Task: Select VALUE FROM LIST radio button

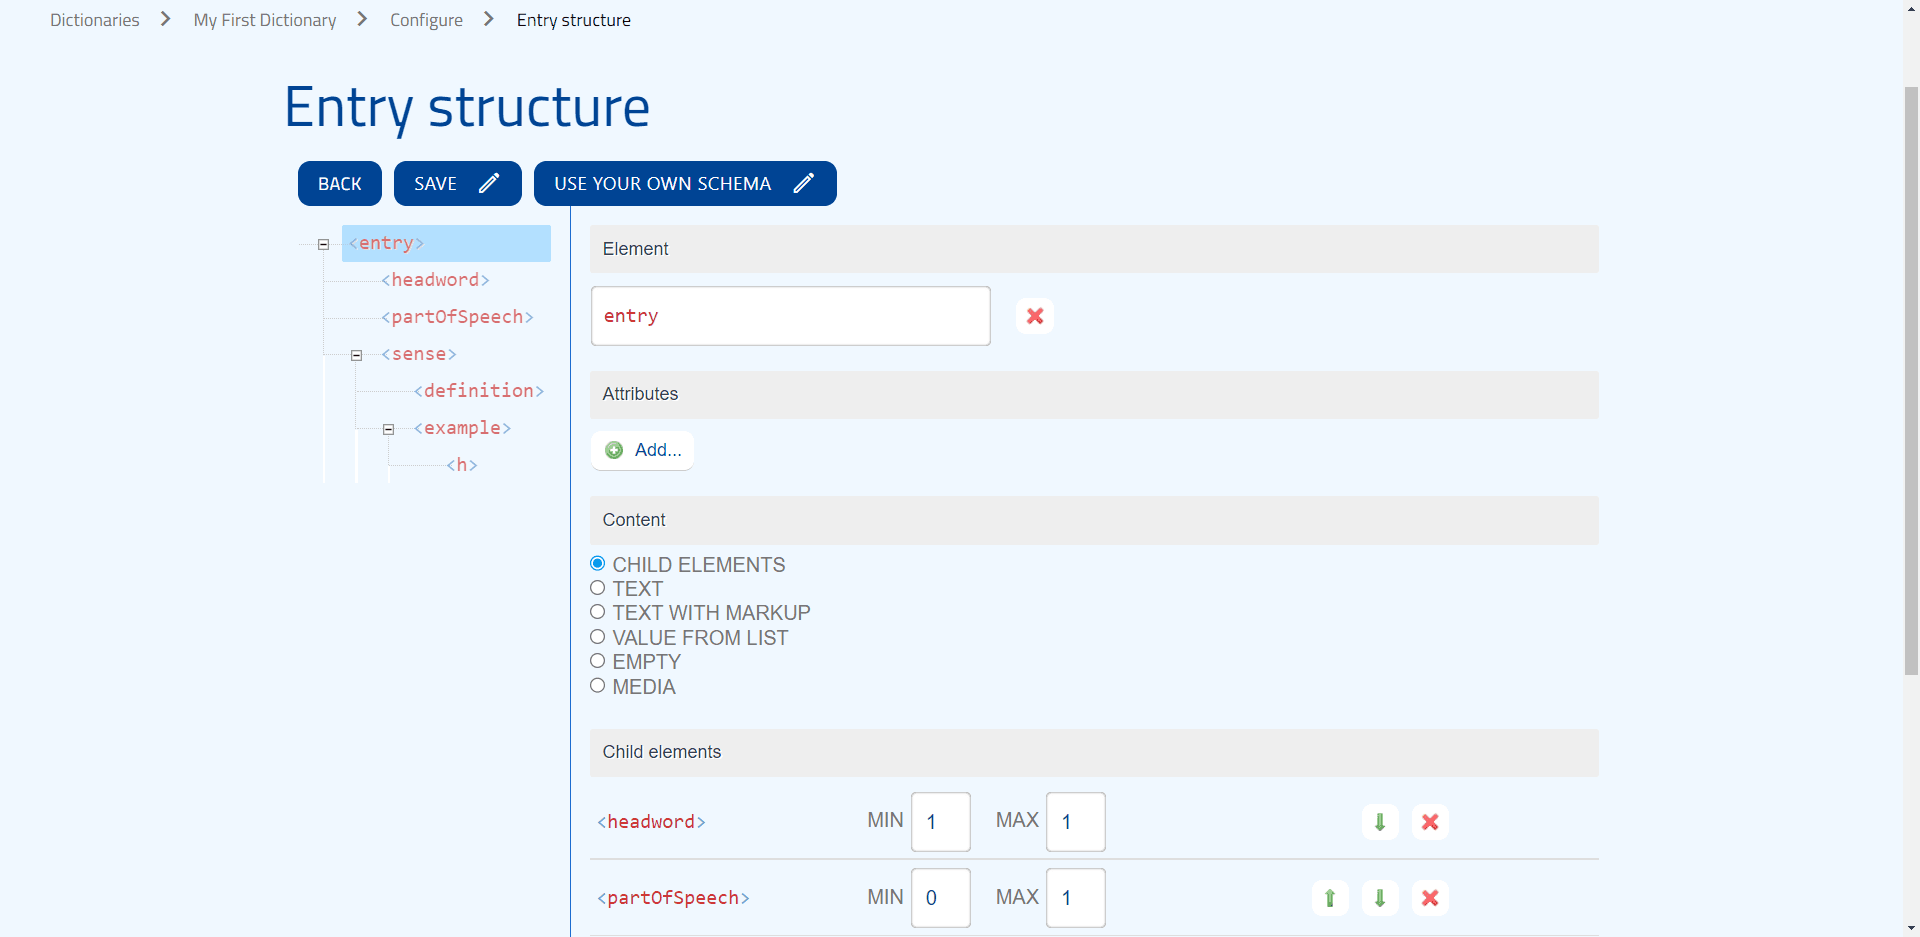Action: [x=598, y=637]
